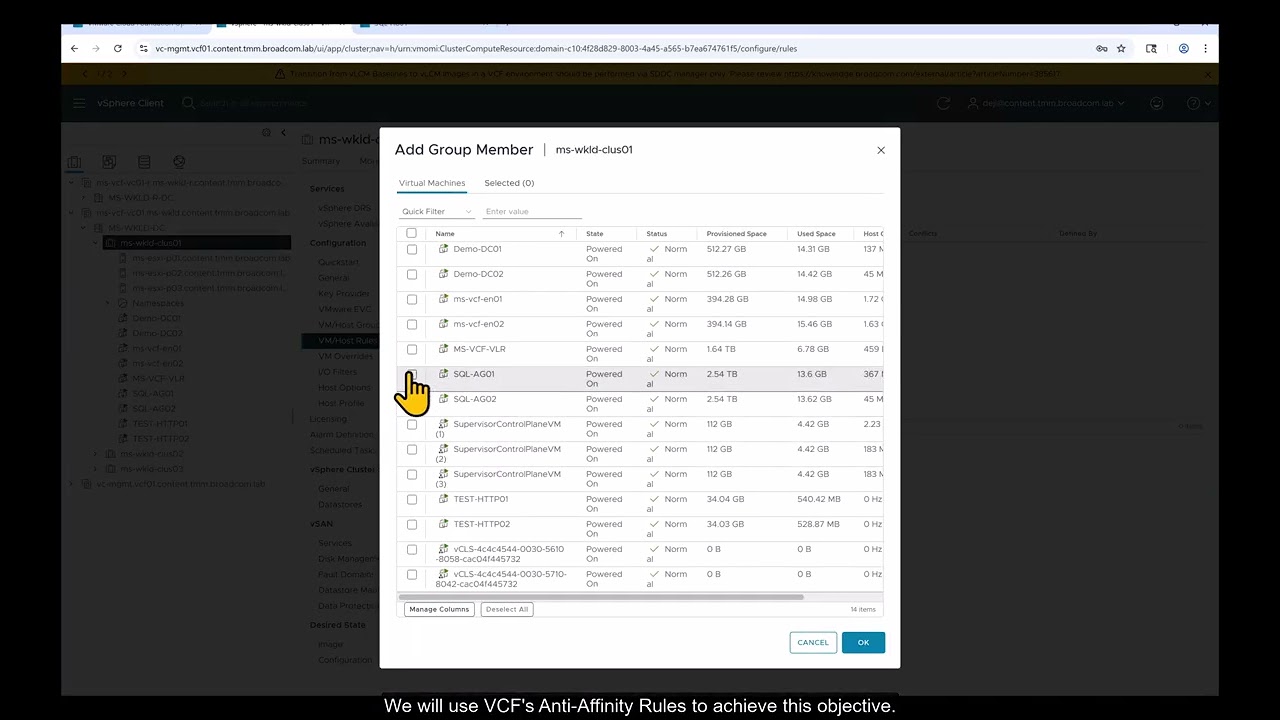This screenshot has height=720, width=1280.
Task: Click the search magnifier in vSphere header
Action: click(x=187, y=103)
